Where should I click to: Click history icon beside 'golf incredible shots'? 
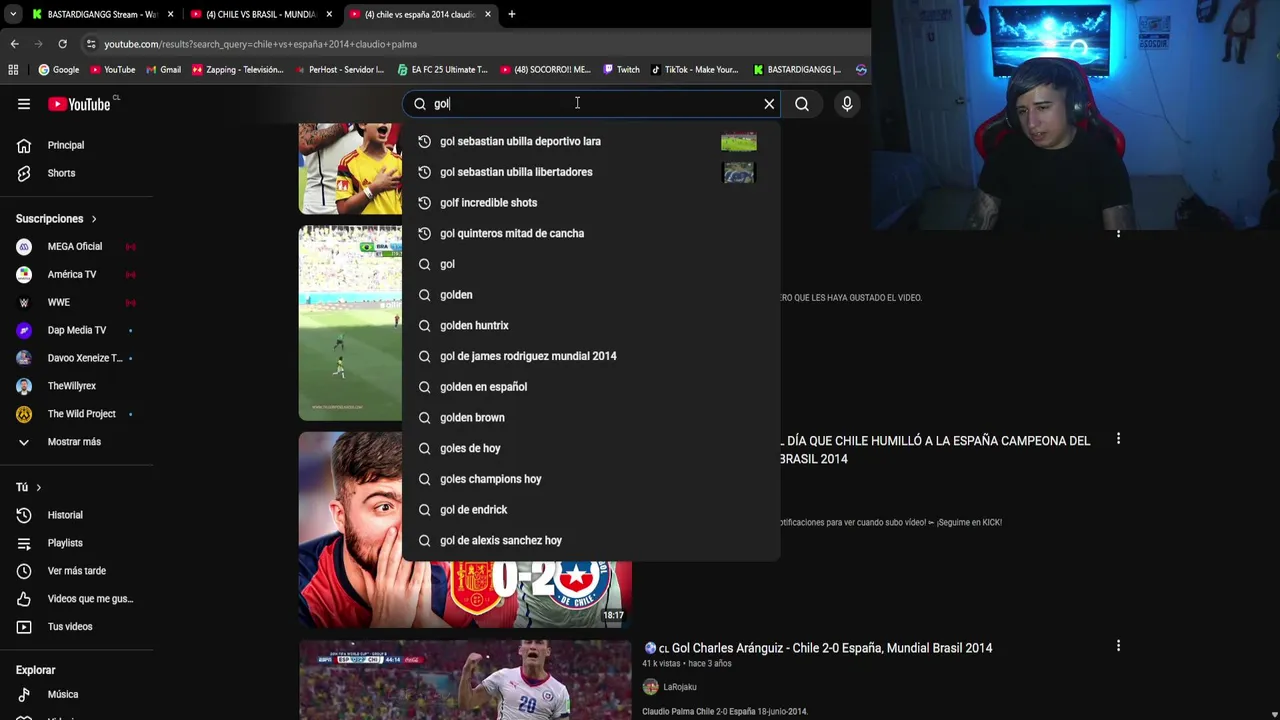(424, 203)
